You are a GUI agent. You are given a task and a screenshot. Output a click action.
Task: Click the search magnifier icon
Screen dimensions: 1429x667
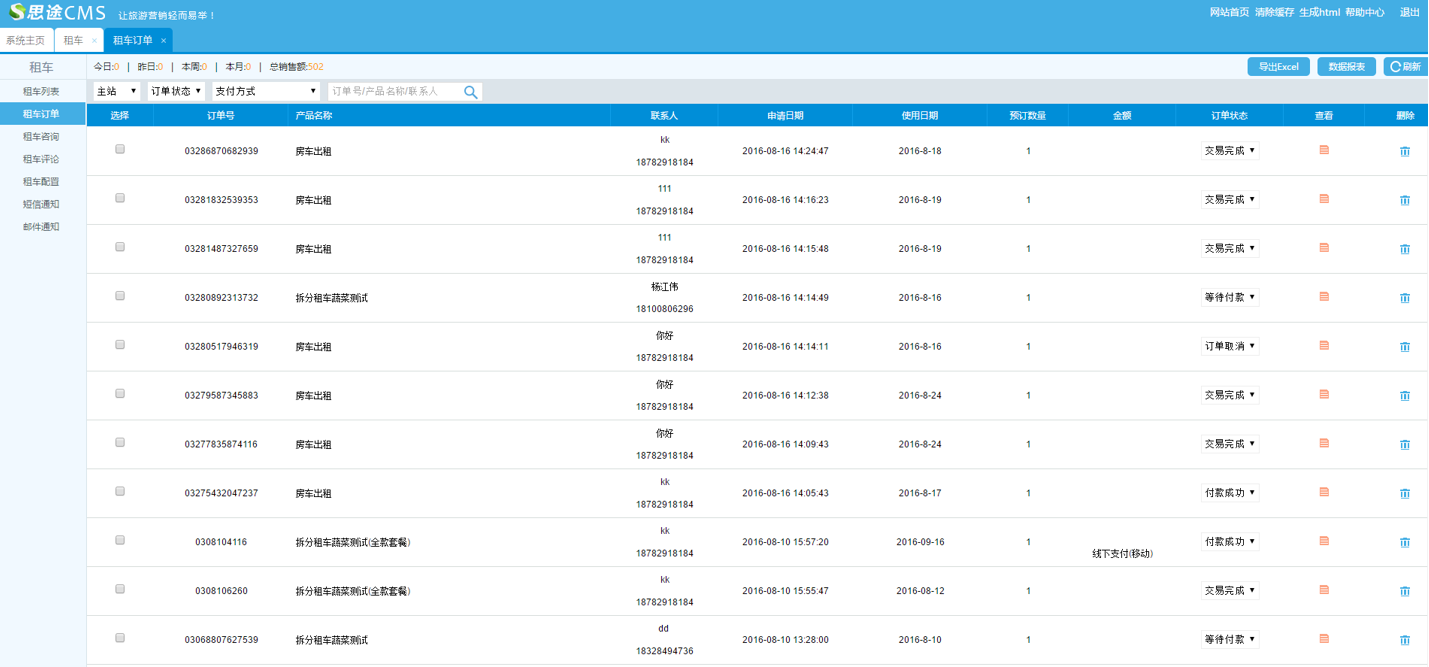pos(470,92)
